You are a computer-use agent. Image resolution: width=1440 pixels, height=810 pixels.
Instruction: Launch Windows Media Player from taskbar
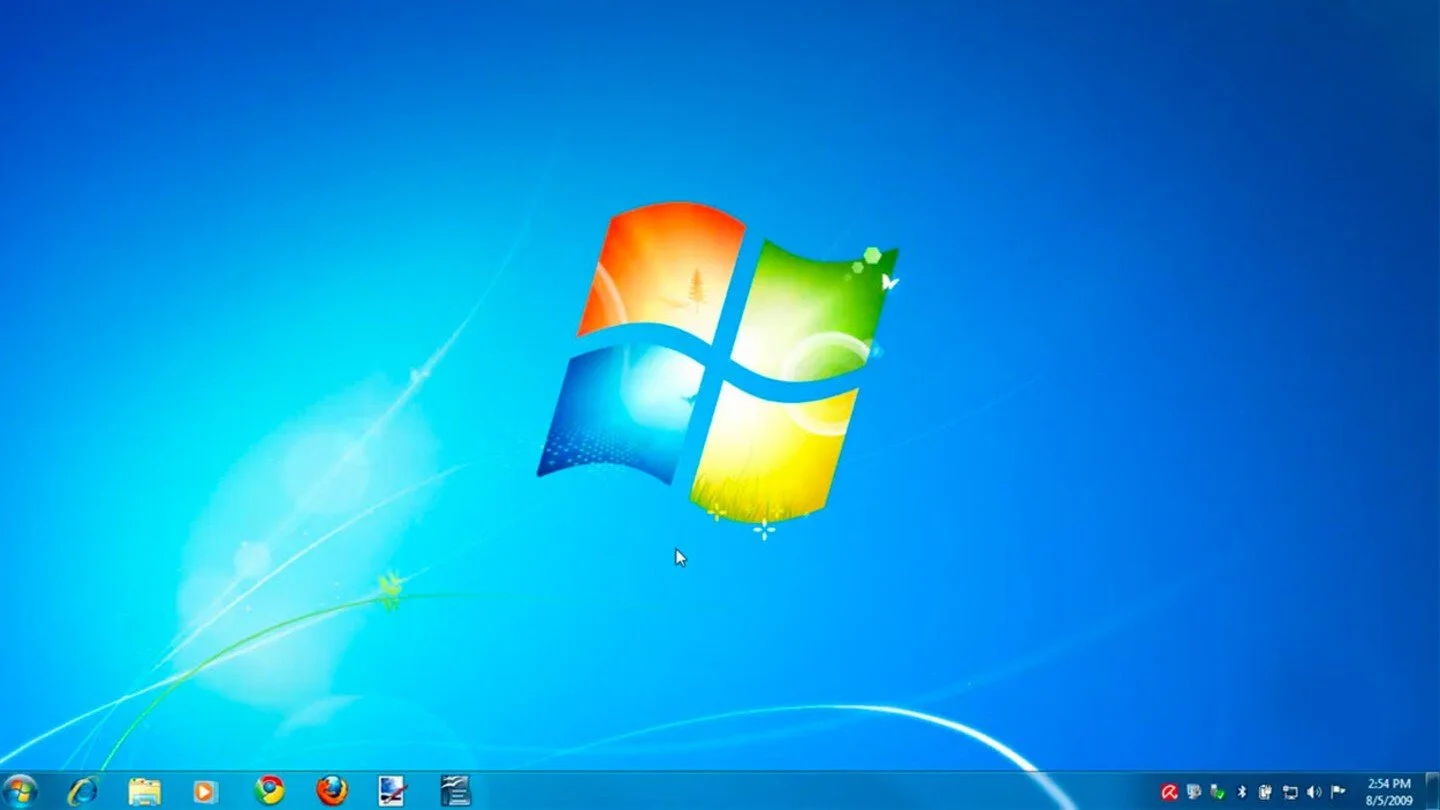coord(205,791)
